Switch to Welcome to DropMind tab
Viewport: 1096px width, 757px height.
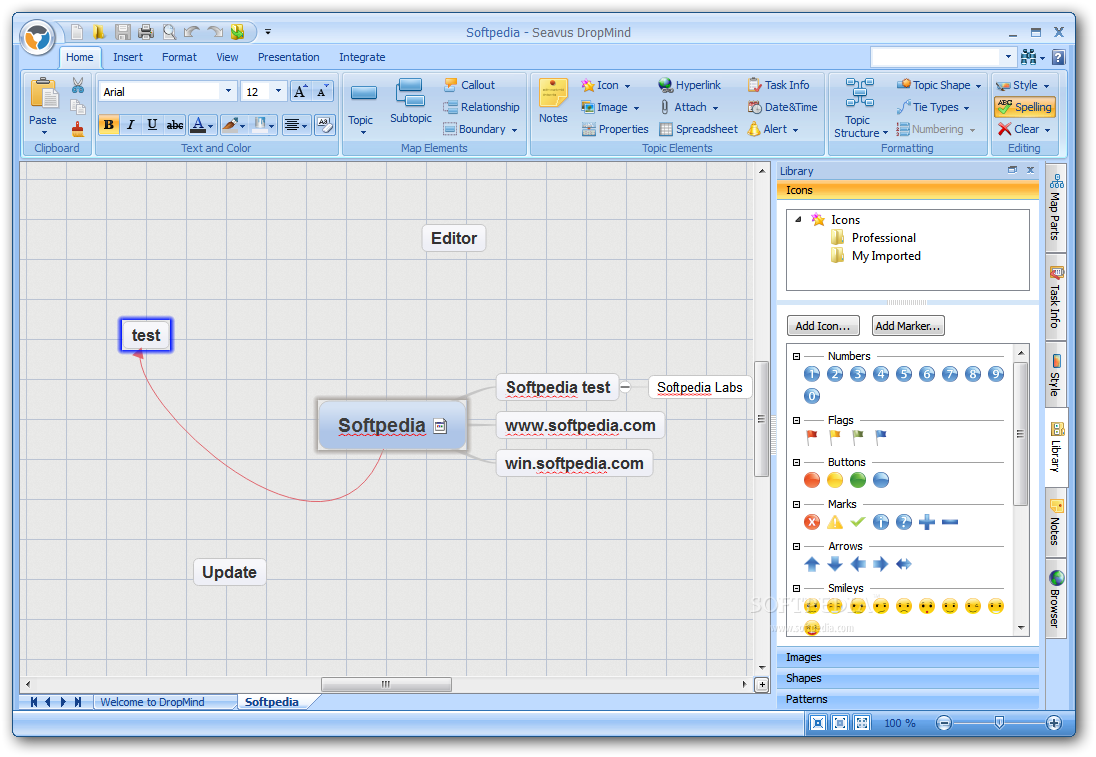pyautogui.click(x=152, y=702)
